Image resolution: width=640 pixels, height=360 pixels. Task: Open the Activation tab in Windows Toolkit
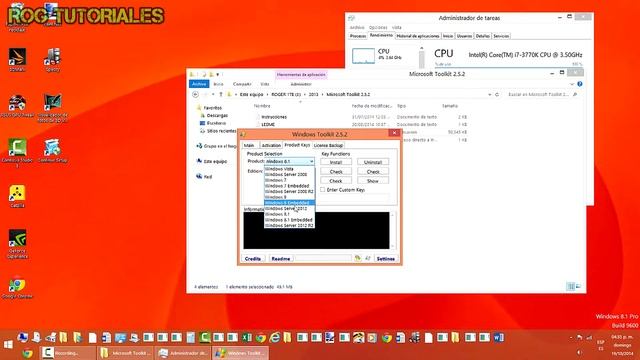pos(271,145)
